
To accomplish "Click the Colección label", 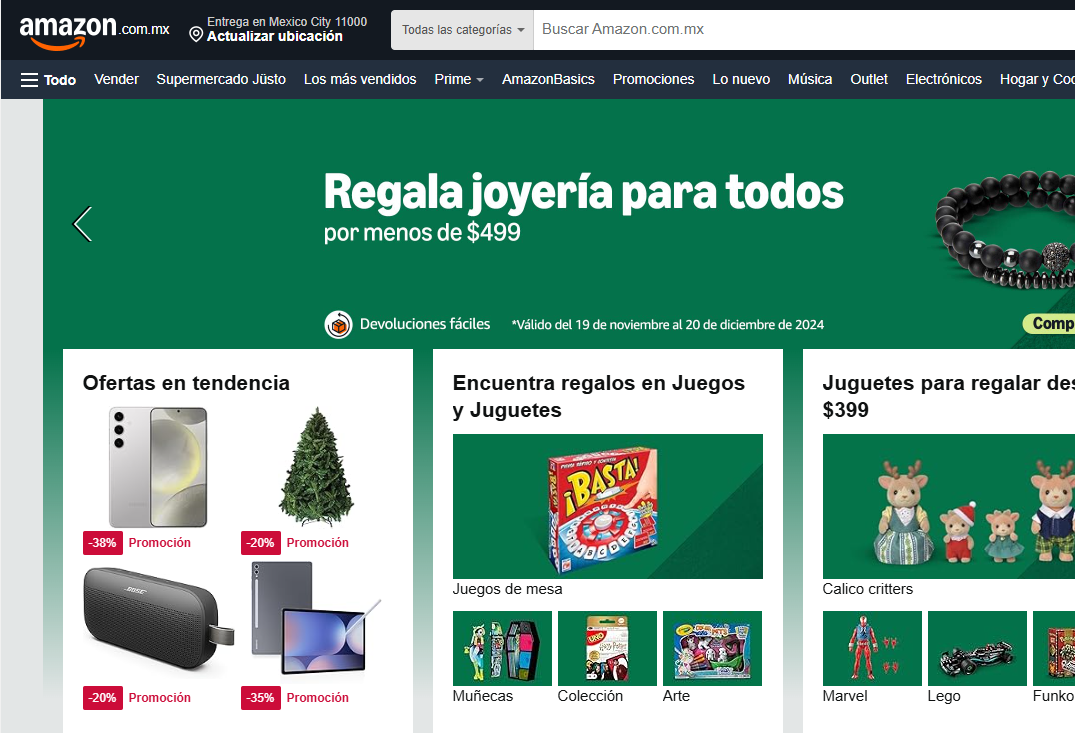I will pyautogui.click(x=590, y=696).
